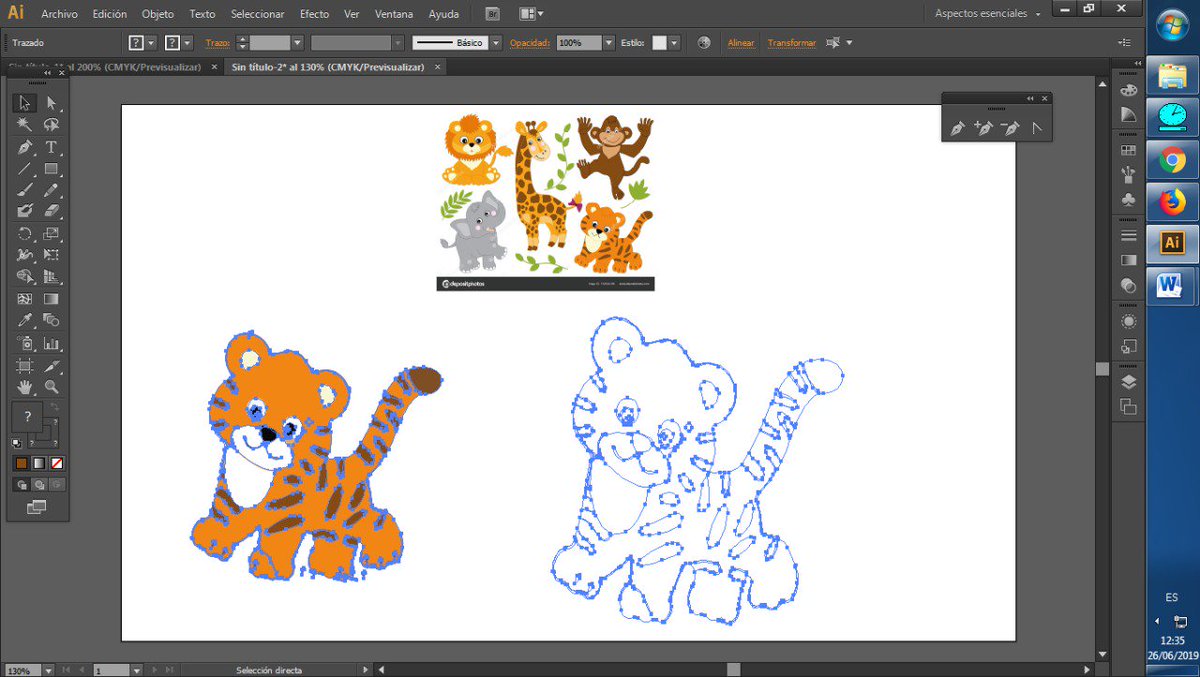Open the stroke weight dropdown
Image resolution: width=1200 pixels, height=677 pixels.
click(297, 43)
